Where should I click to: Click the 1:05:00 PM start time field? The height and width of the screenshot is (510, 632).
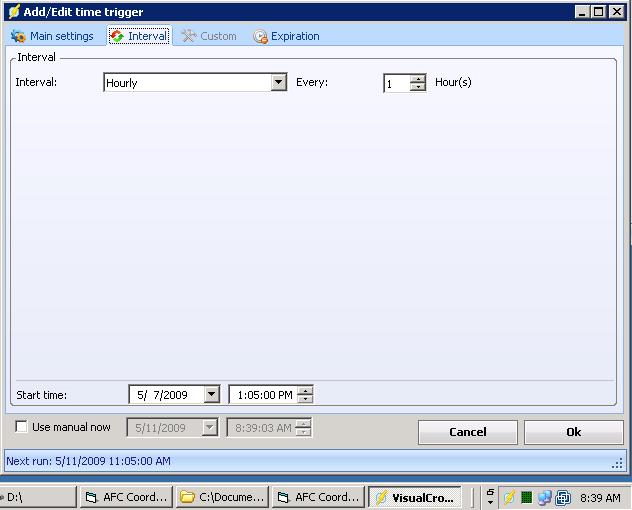pyautogui.click(x=264, y=395)
